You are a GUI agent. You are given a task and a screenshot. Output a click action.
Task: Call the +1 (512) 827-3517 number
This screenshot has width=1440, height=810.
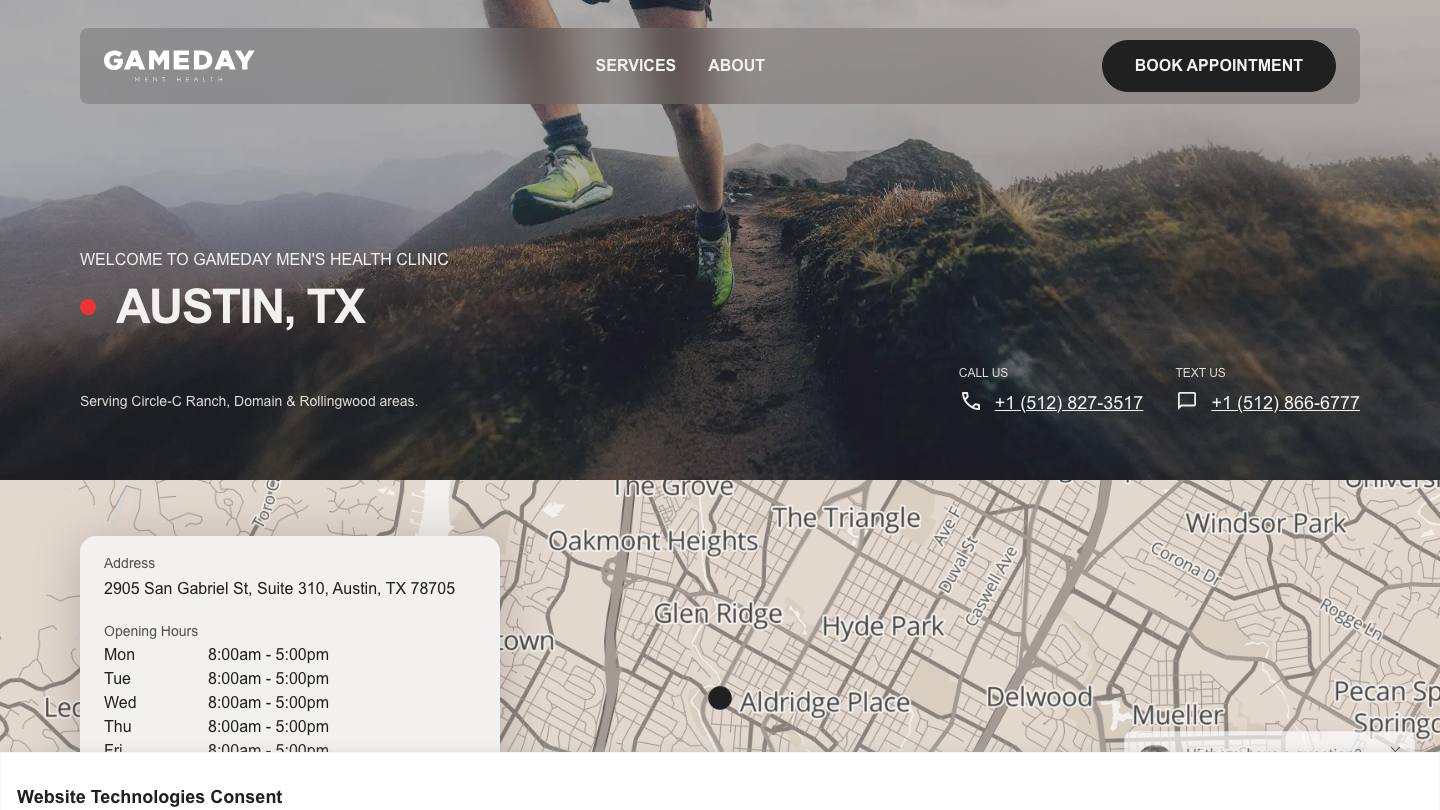(x=1069, y=403)
